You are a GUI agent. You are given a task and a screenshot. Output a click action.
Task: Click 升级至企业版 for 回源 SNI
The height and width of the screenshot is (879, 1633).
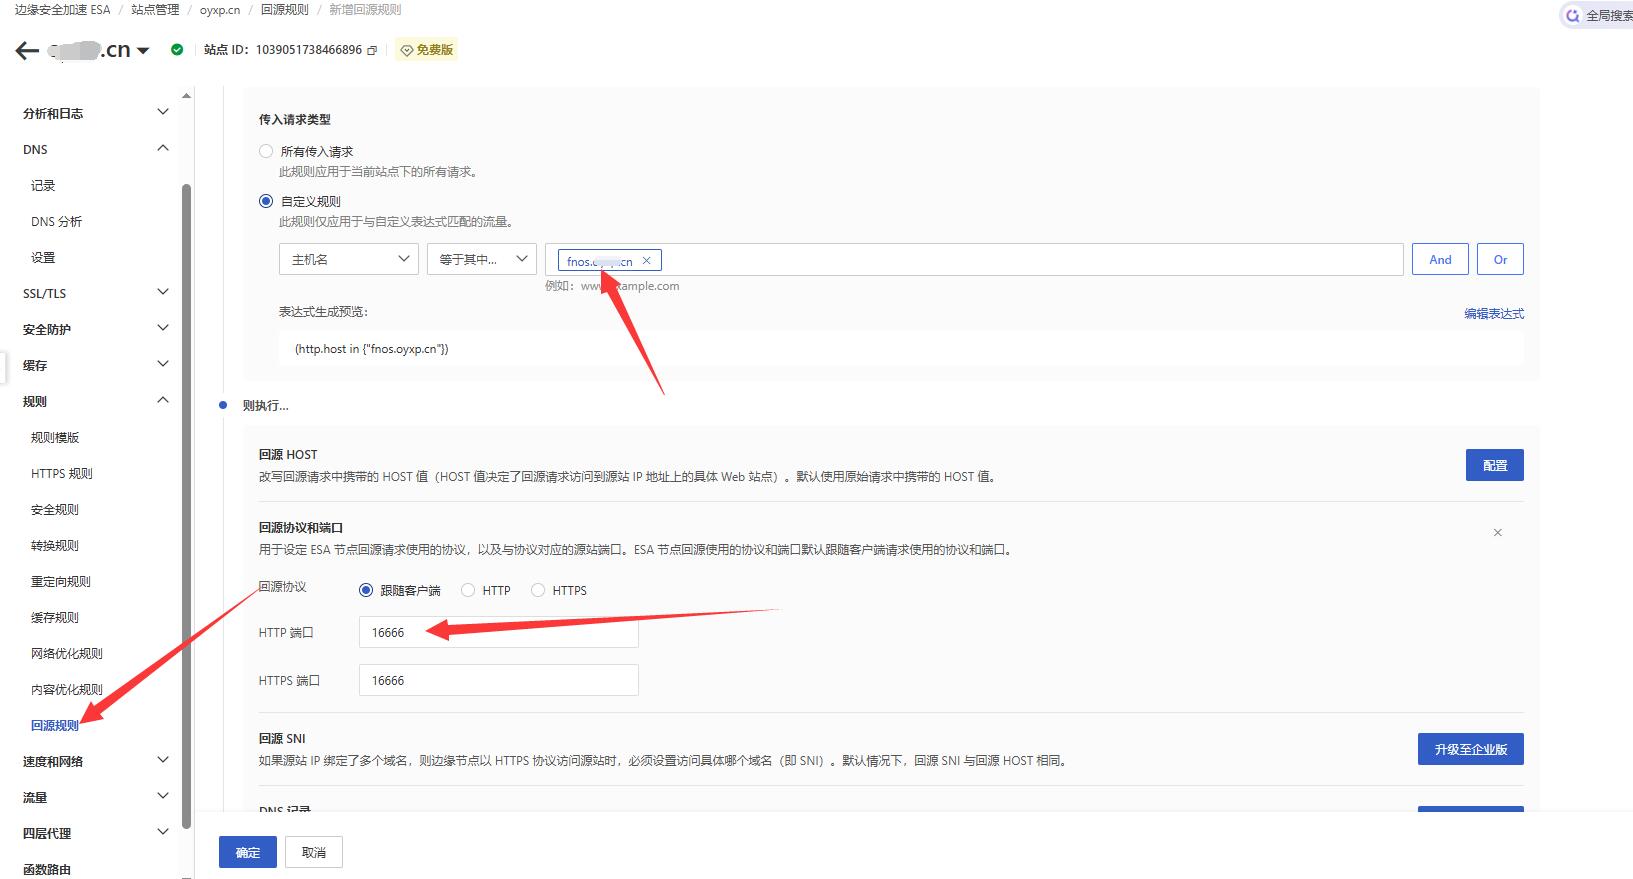1471,749
